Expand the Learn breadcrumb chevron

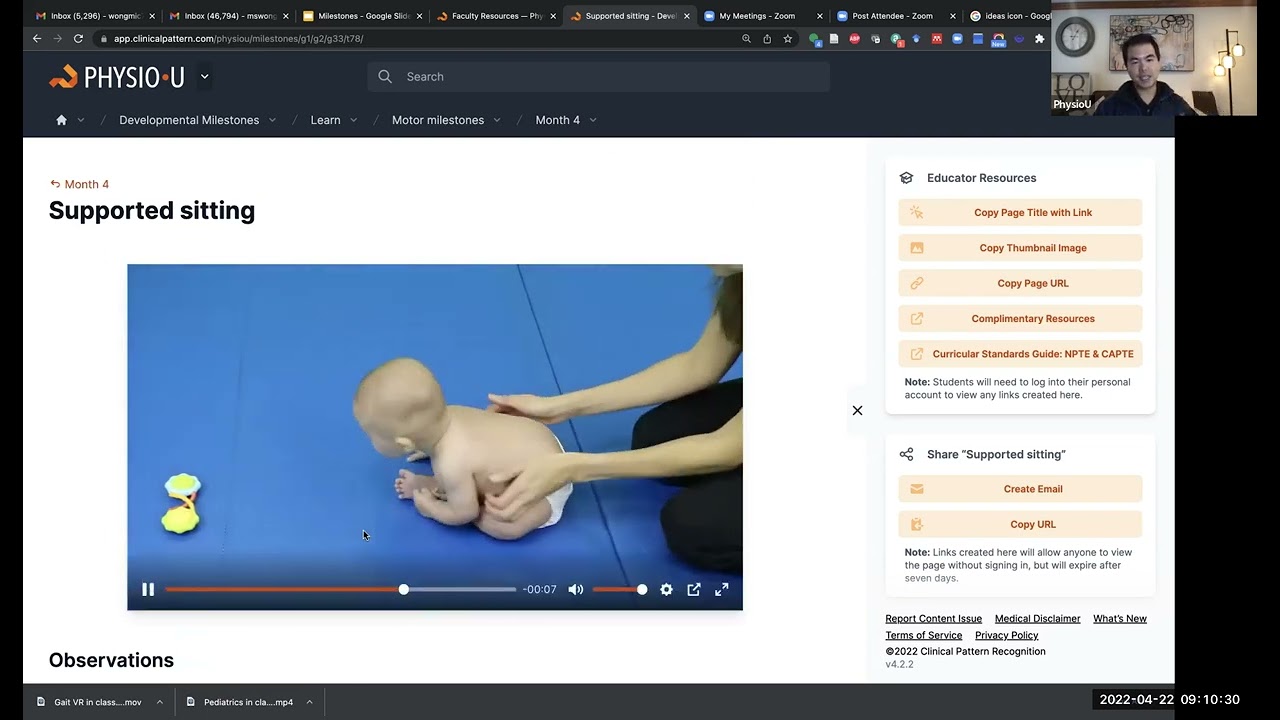click(353, 120)
